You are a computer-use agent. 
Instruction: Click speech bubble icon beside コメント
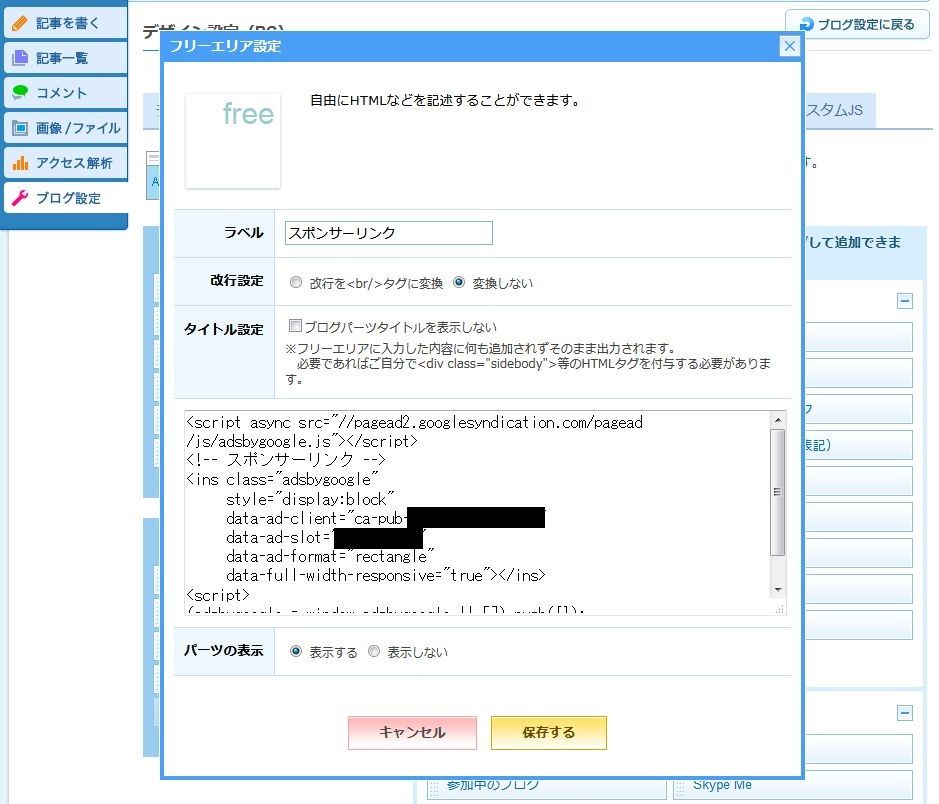20,92
